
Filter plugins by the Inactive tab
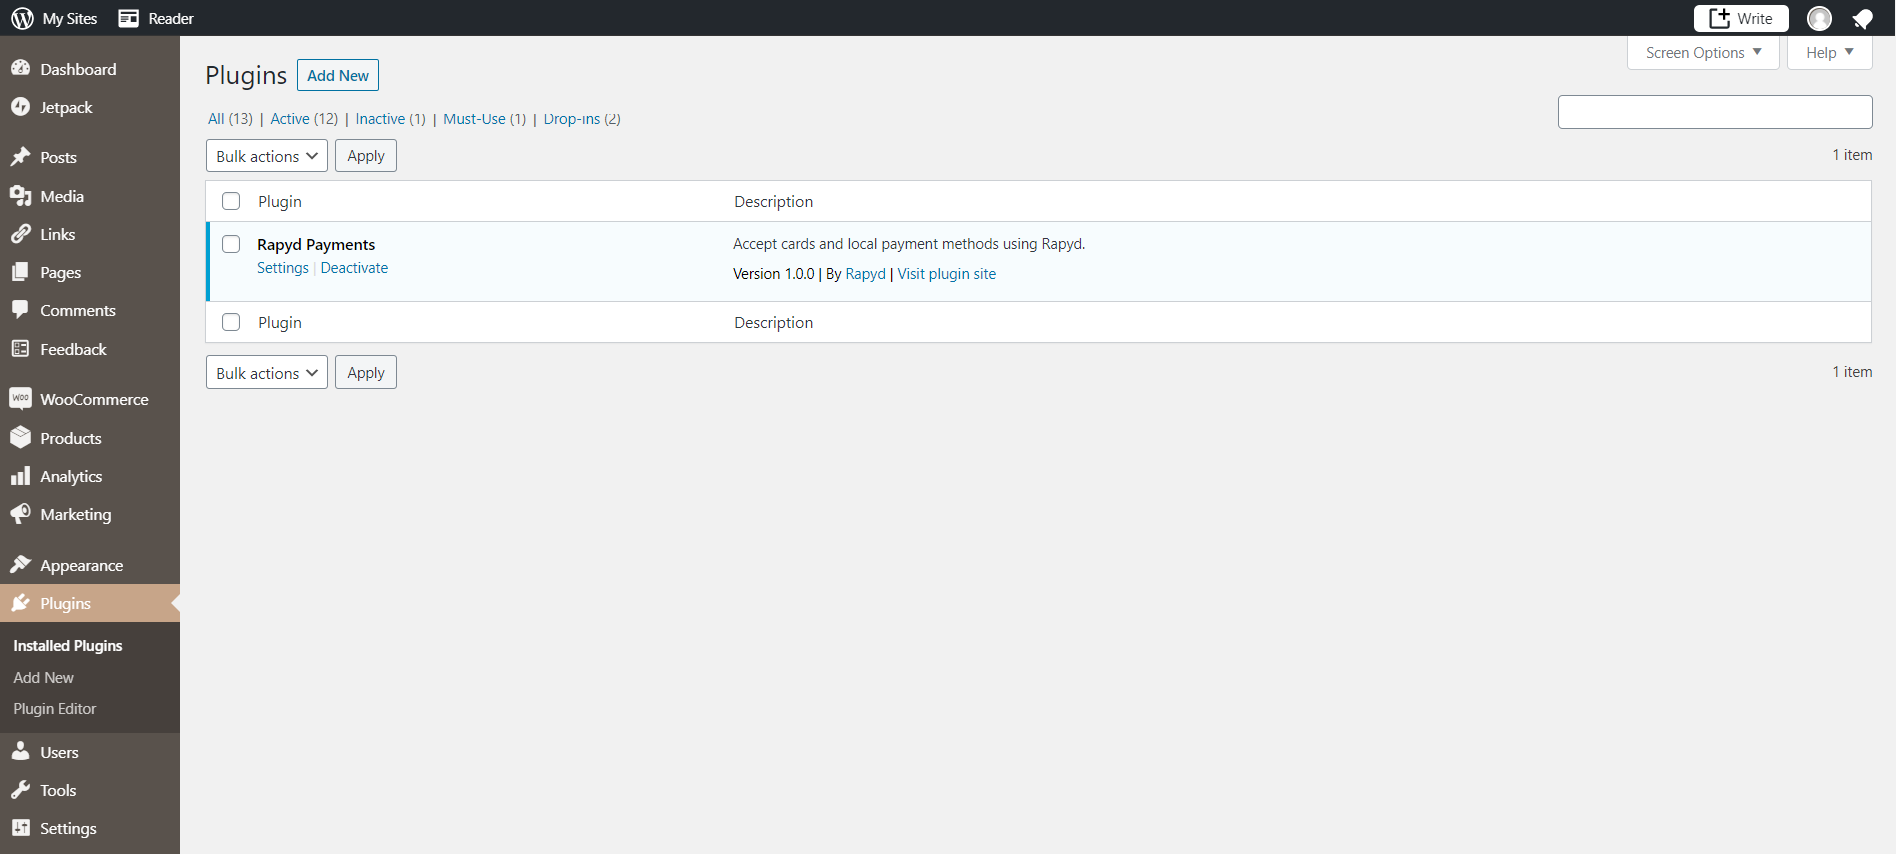pyautogui.click(x=380, y=119)
